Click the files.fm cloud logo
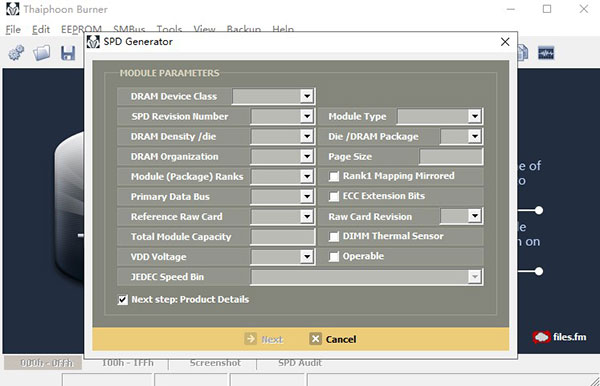Screen dimensions: 600x386 pos(541,337)
